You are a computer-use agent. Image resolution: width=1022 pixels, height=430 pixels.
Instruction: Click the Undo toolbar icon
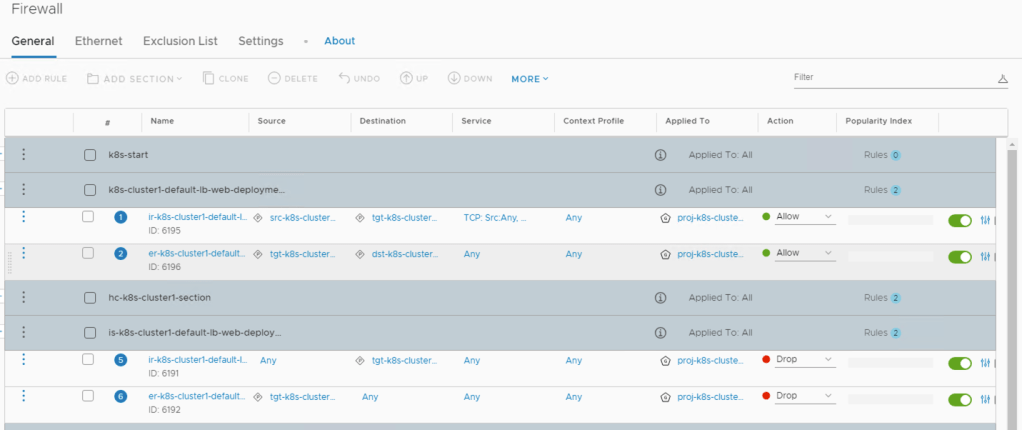point(344,78)
